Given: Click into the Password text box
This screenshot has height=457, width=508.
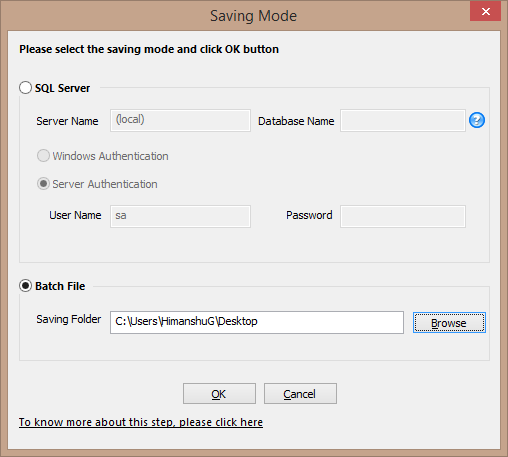Looking at the screenshot, I should pos(403,216).
